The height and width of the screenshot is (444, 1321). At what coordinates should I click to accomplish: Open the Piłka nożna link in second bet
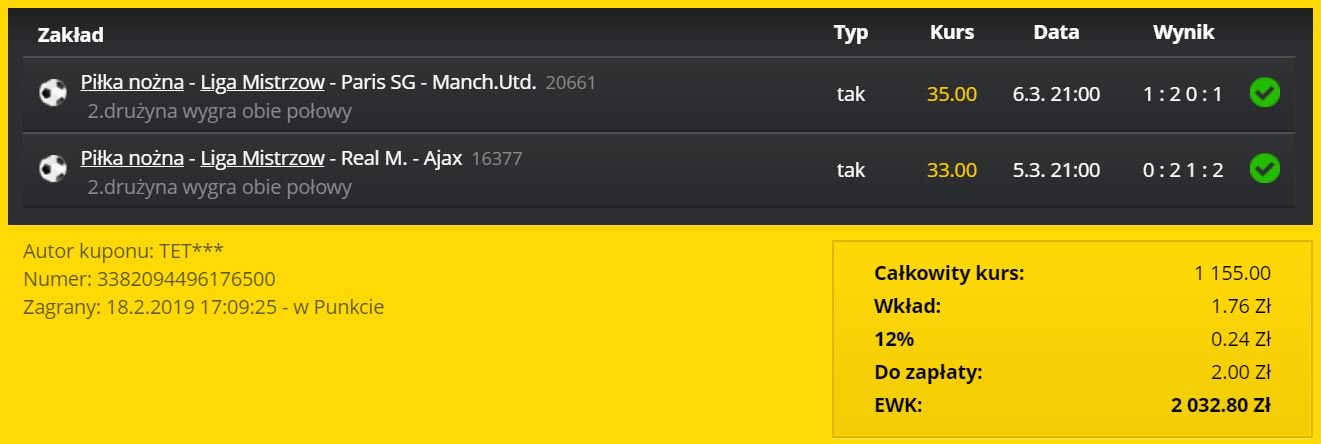pos(132,158)
